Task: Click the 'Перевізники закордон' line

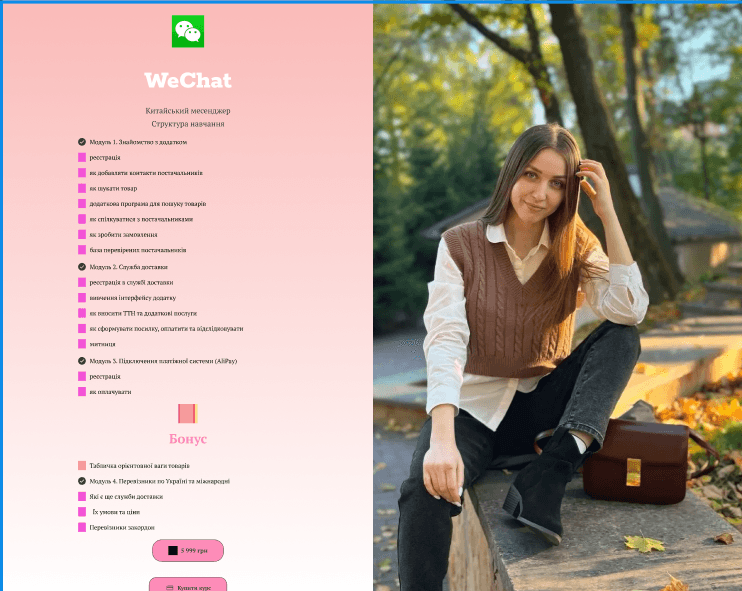Action: click(122, 527)
